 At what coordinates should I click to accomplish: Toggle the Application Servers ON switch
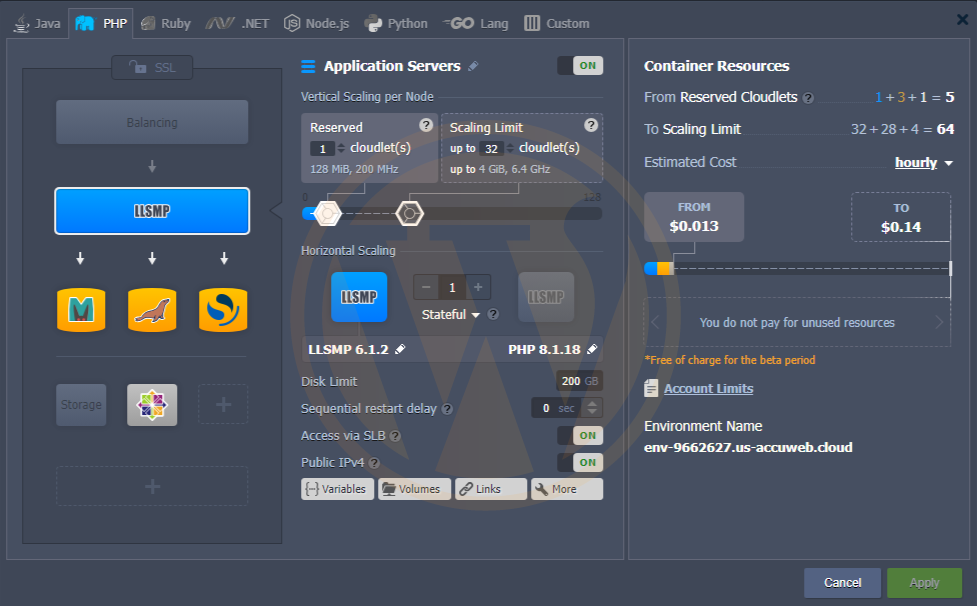pos(580,66)
